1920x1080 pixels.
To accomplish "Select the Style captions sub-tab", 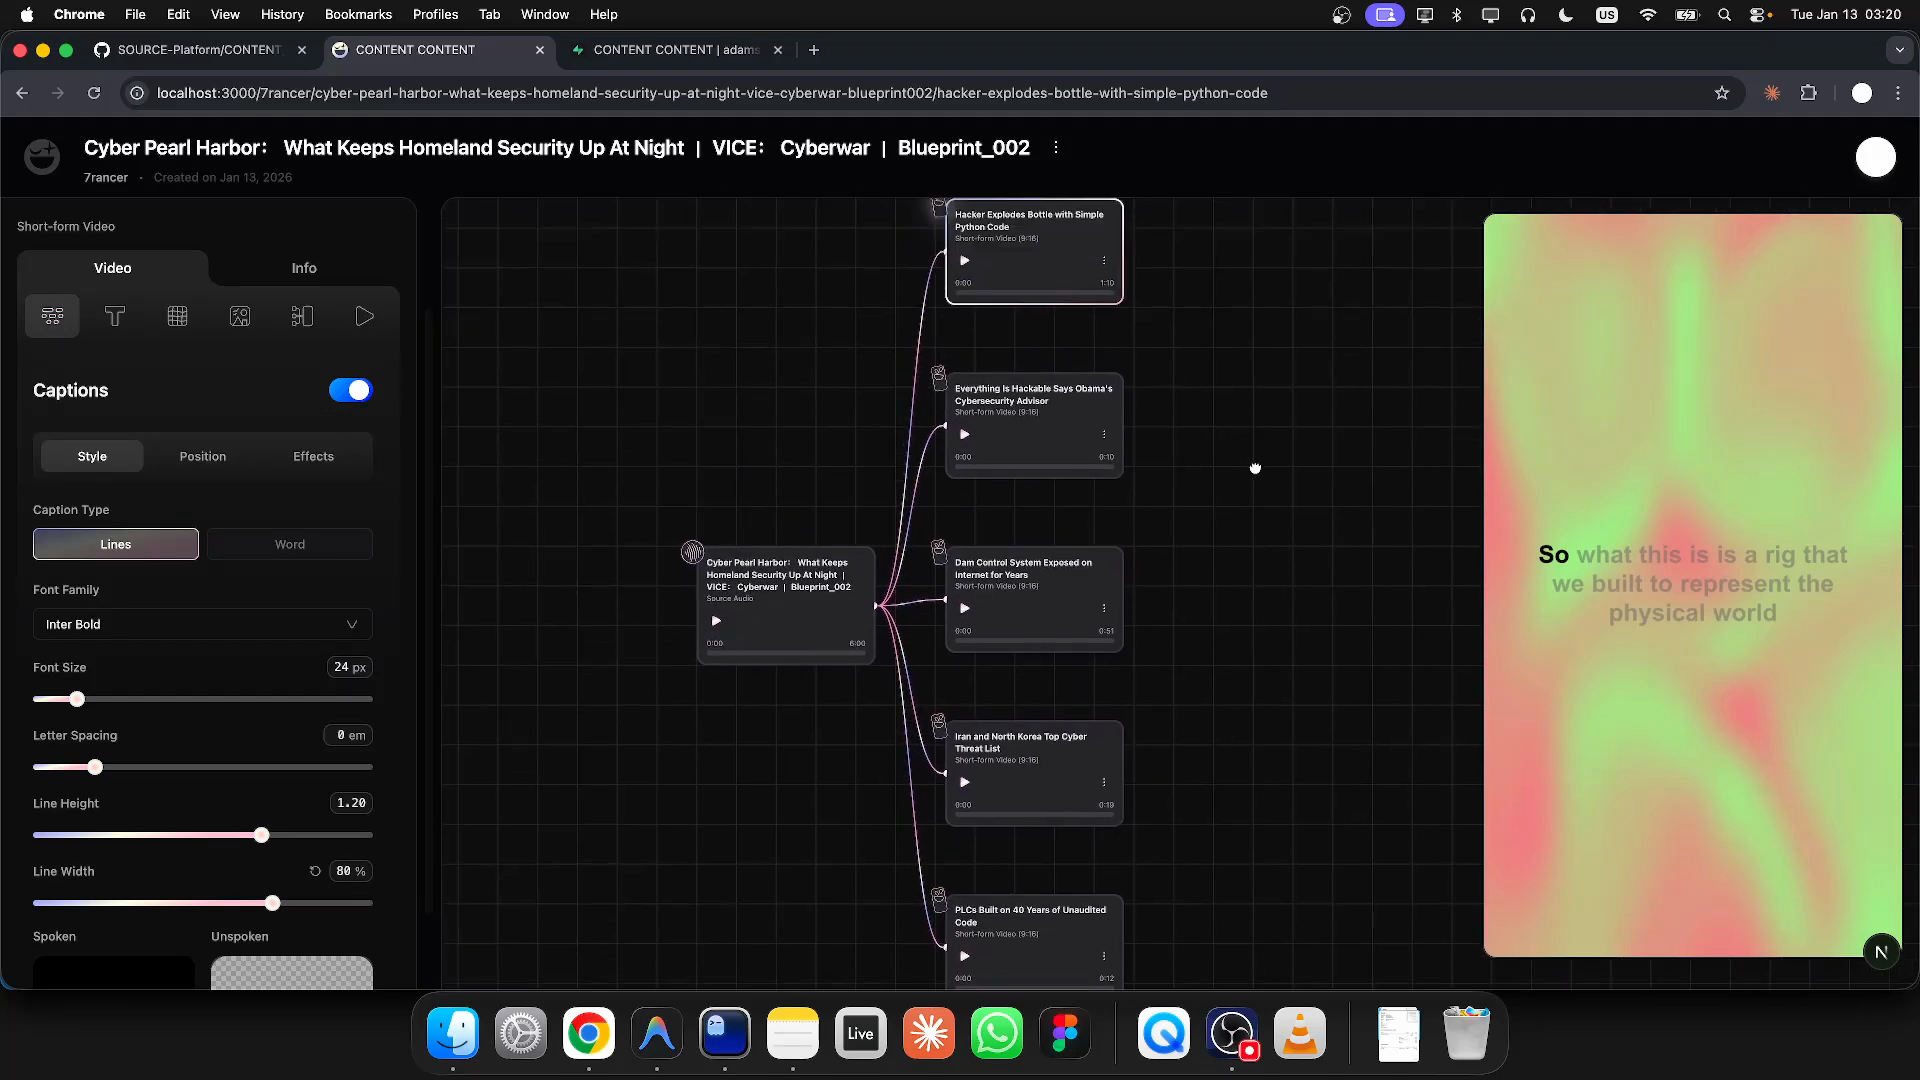I will [92, 456].
